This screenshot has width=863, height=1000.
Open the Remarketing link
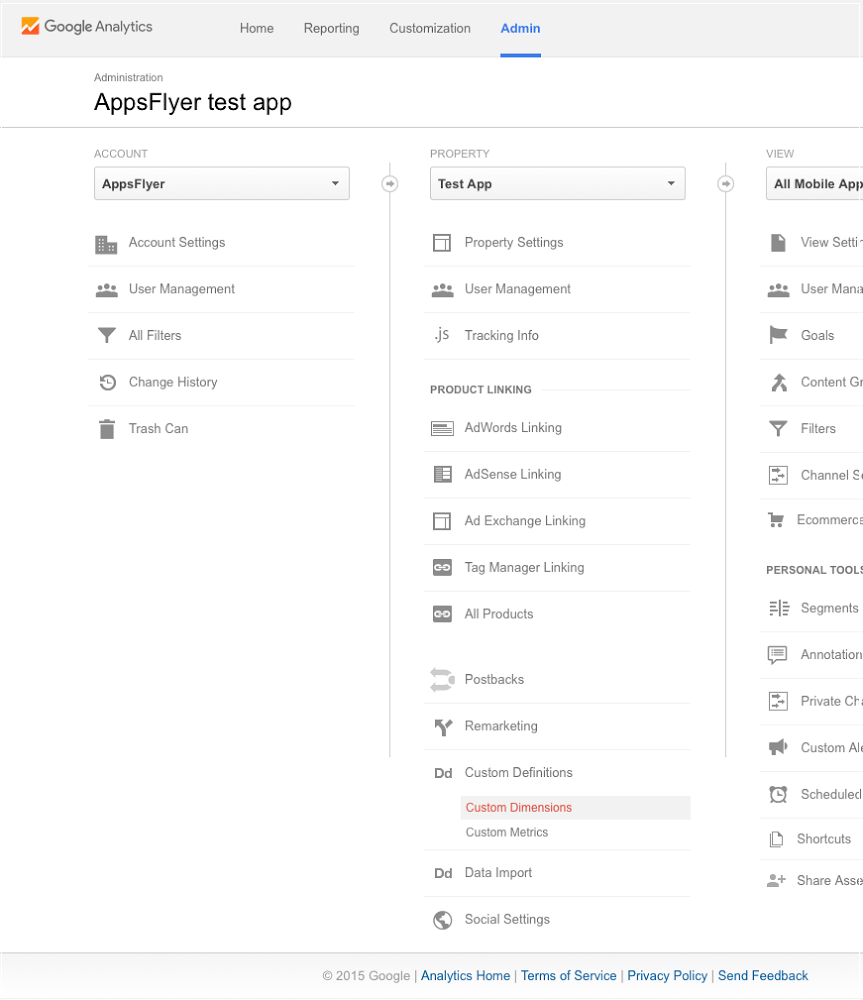501,726
